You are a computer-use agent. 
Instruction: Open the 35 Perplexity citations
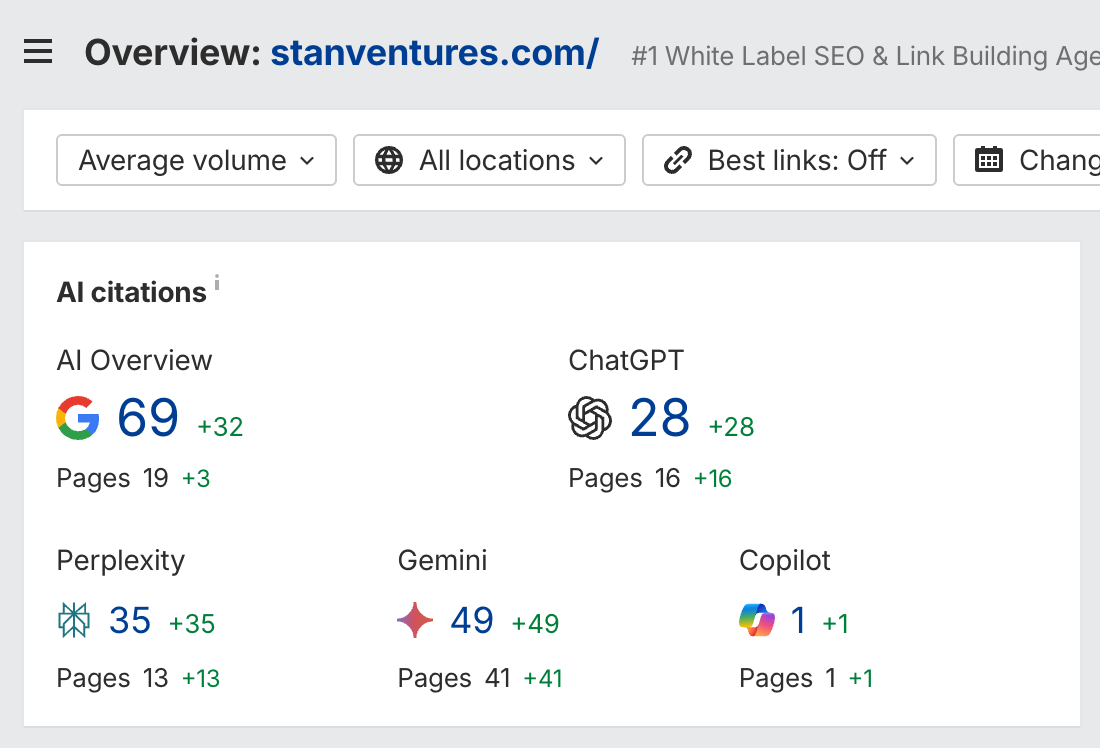coord(130,621)
